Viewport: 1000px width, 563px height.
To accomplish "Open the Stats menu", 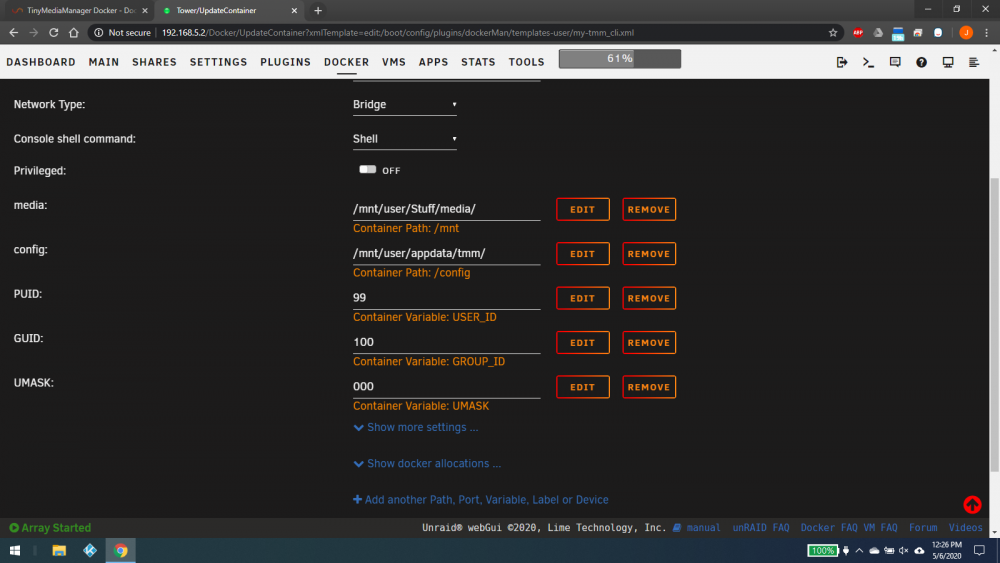I will (478, 62).
